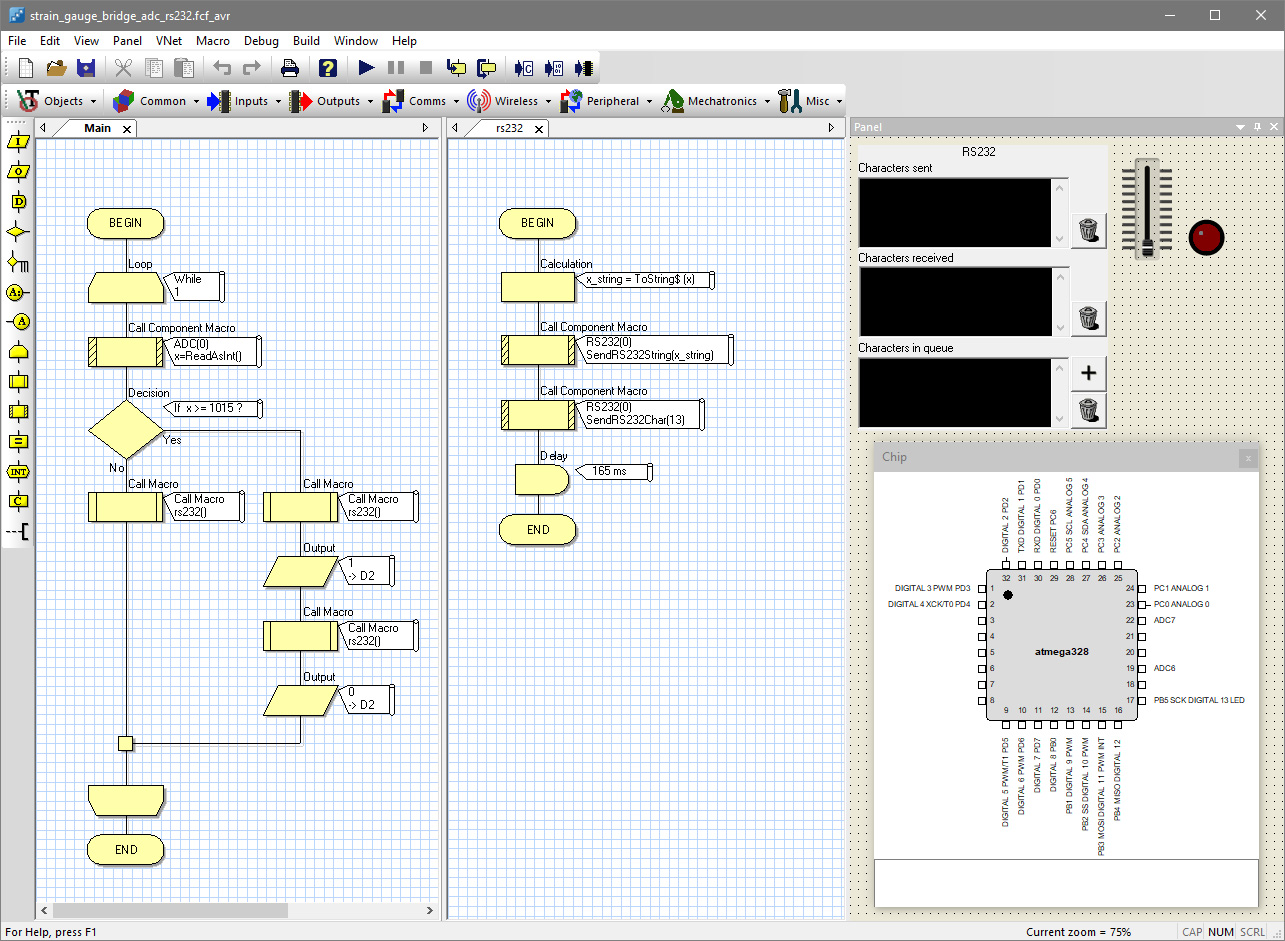This screenshot has width=1285, height=941.
Task: Clear the Characters sent box with trash button
Action: (1088, 230)
